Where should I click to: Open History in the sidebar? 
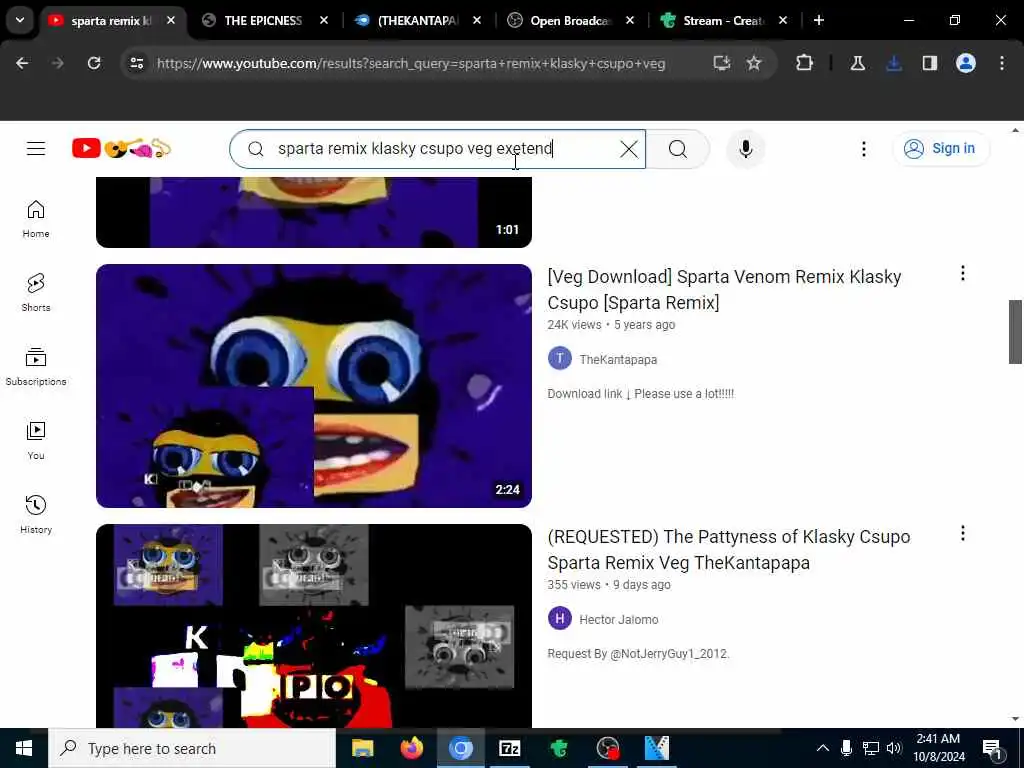click(36, 515)
